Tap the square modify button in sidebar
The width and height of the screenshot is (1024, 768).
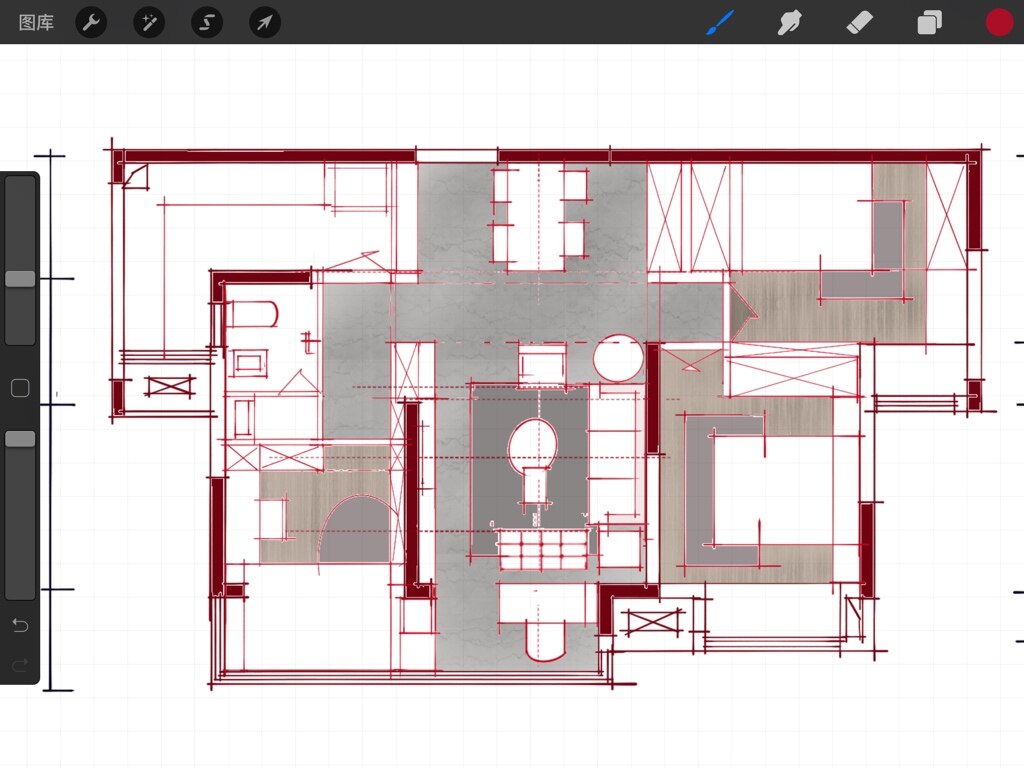coord(20,389)
